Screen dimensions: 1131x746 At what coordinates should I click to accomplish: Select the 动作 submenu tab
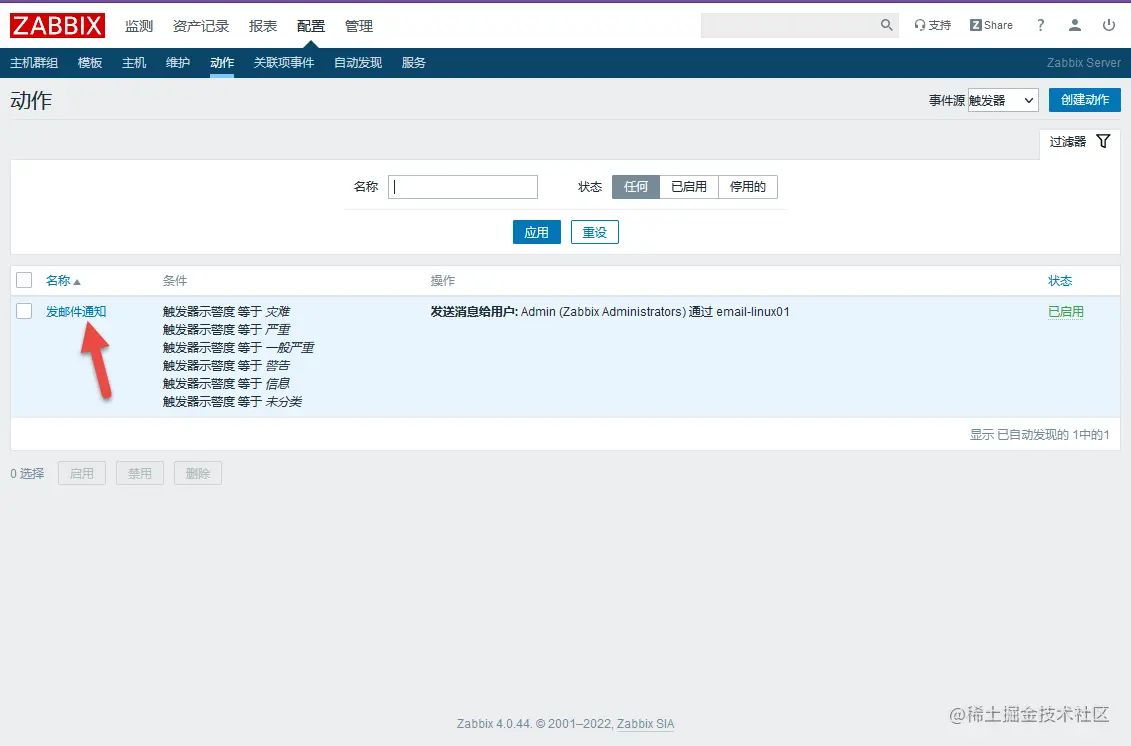222,63
